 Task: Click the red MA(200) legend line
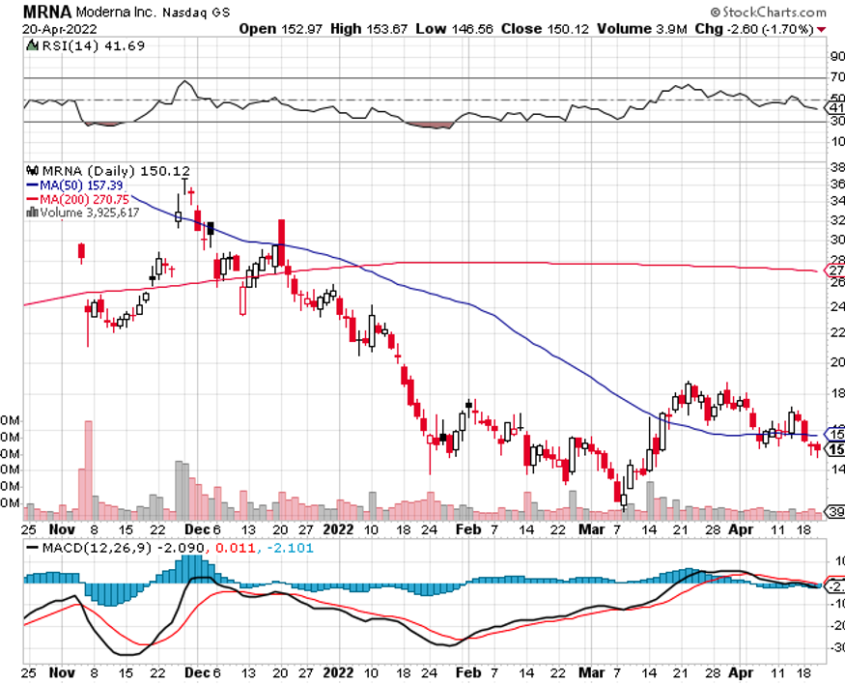tap(29, 199)
